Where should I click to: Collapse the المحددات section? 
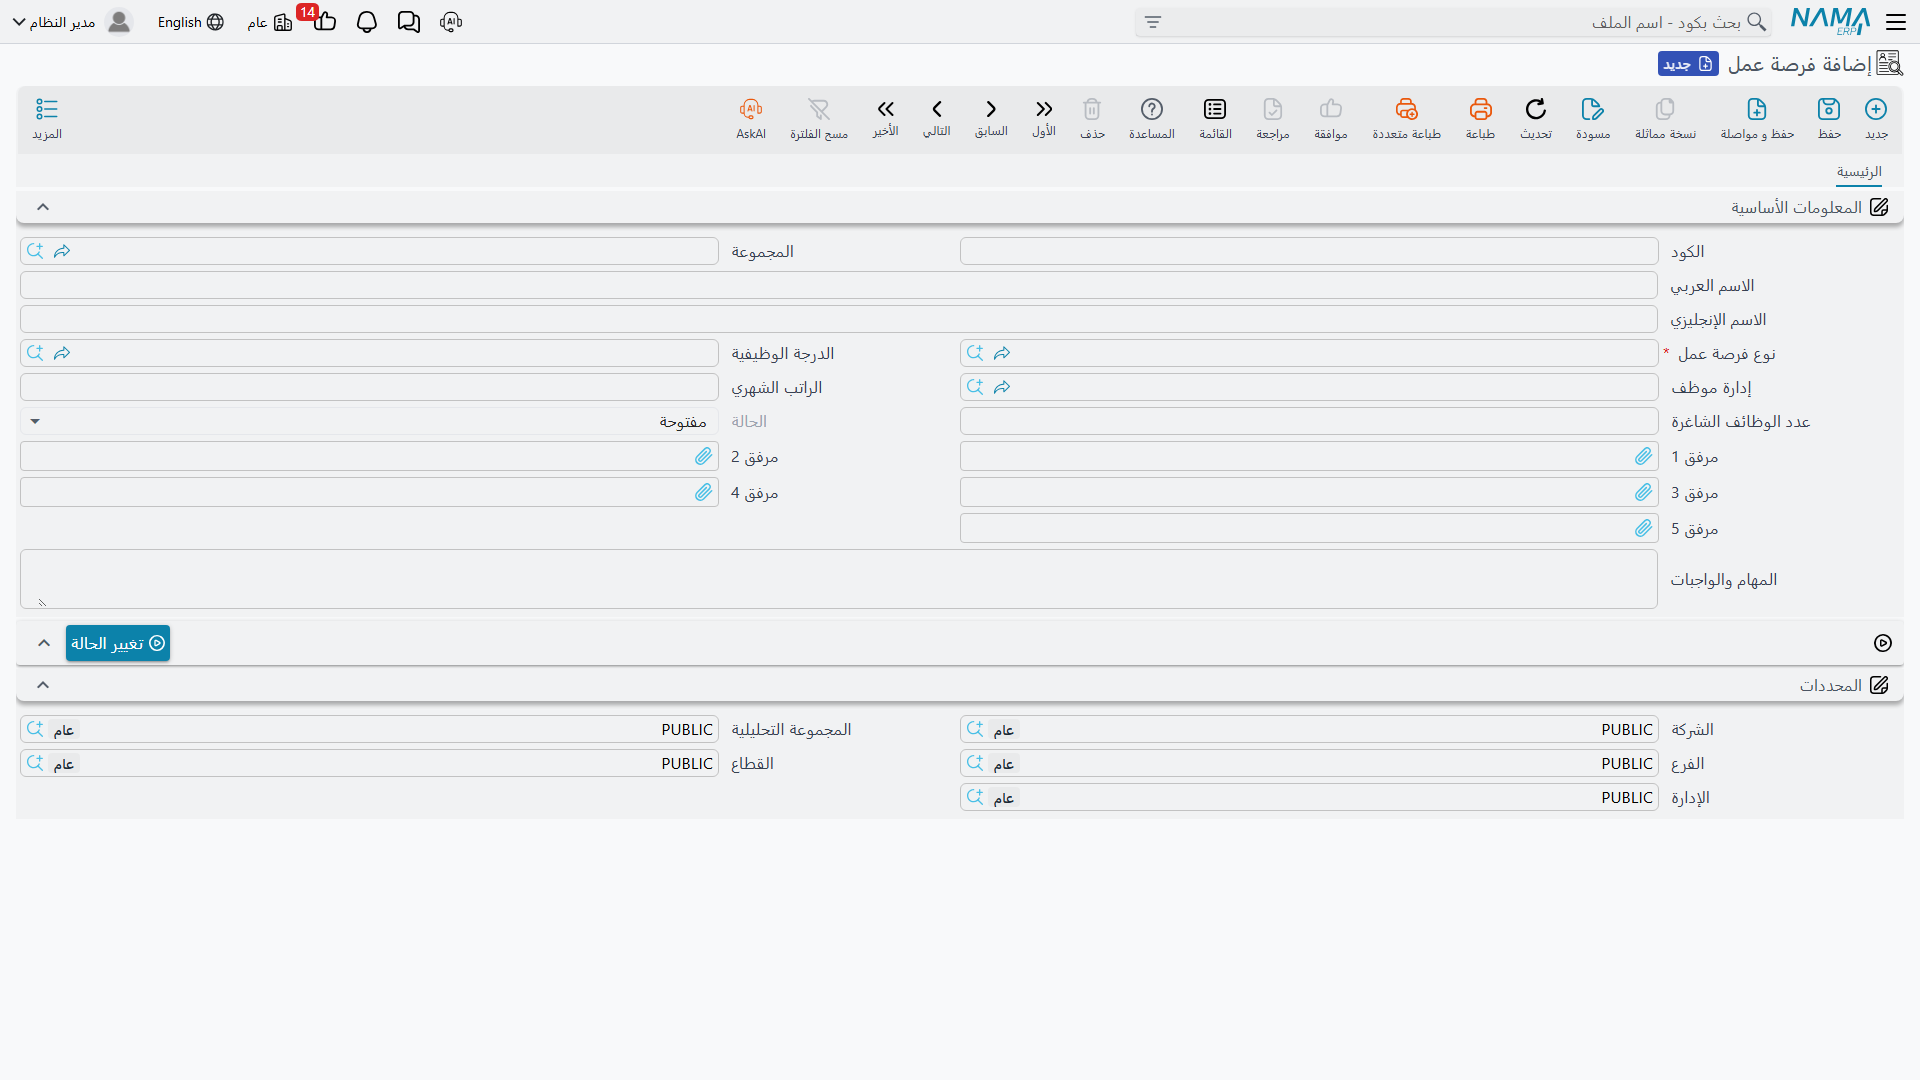(x=43, y=685)
